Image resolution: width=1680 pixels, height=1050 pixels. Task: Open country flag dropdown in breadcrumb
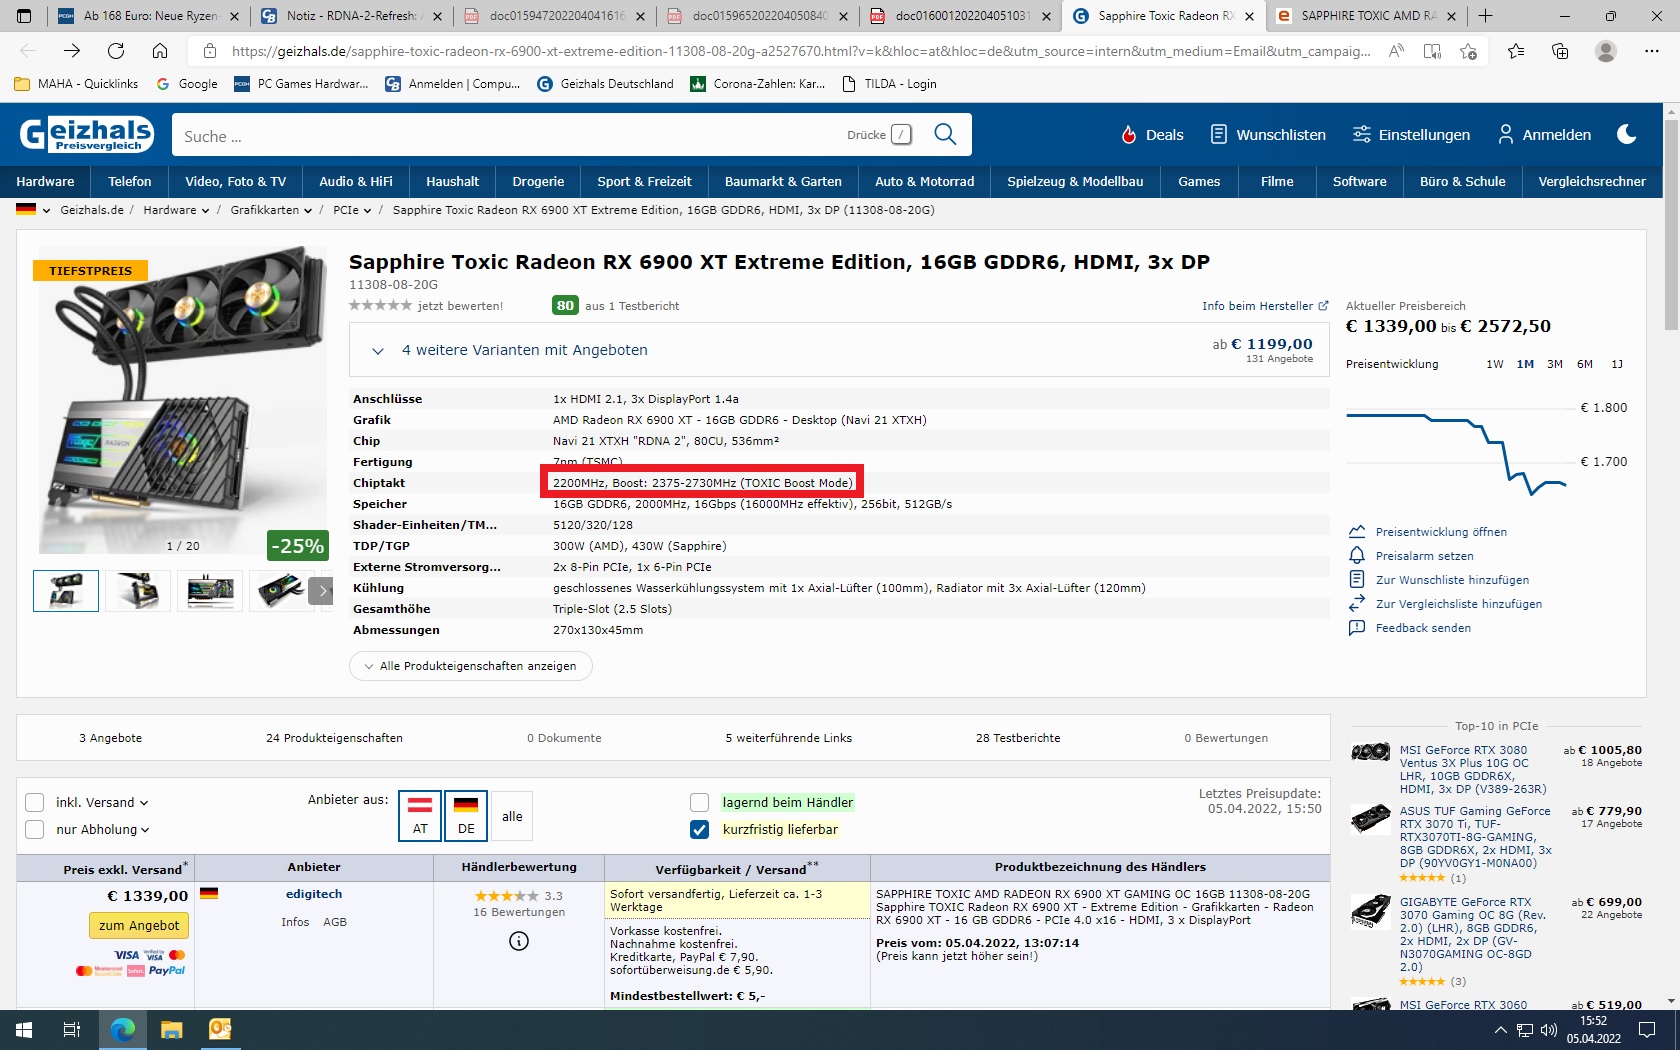click(x=33, y=210)
